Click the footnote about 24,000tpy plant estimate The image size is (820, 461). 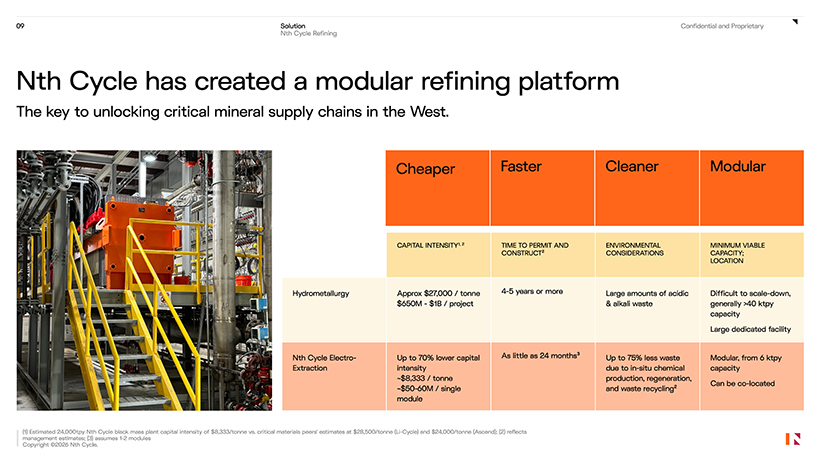[275, 435]
